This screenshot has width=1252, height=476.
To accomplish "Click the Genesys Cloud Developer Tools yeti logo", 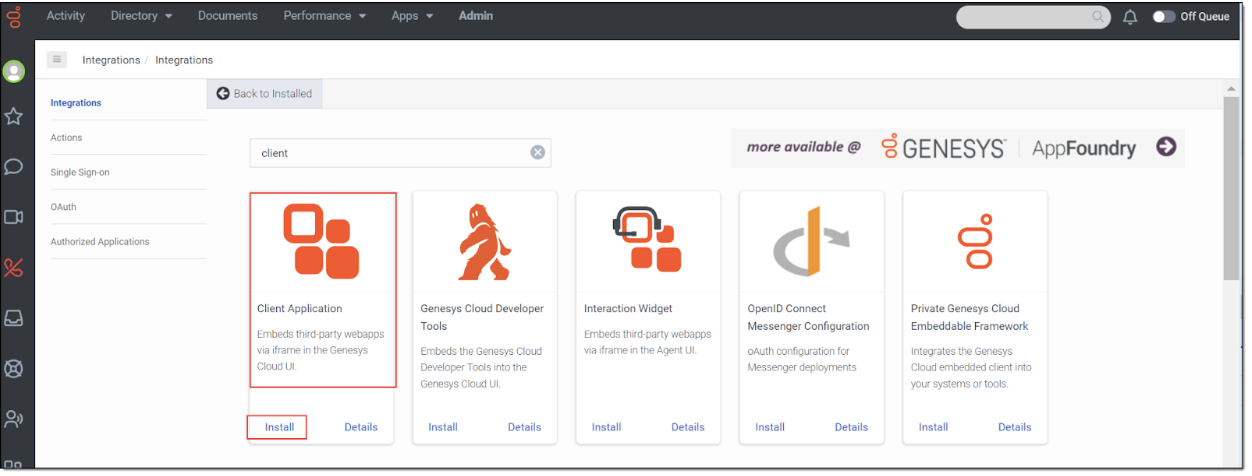I will point(484,241).
